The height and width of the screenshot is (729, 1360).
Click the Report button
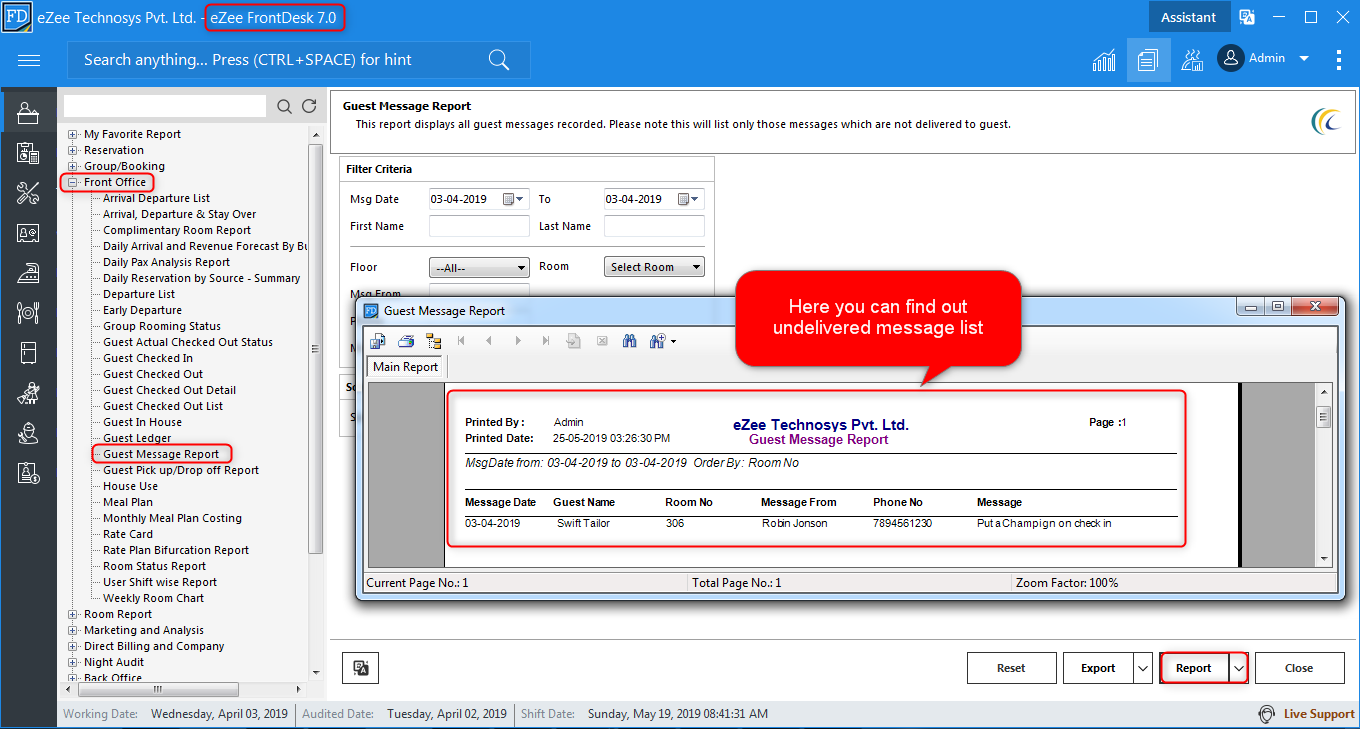click(1194, 668)
